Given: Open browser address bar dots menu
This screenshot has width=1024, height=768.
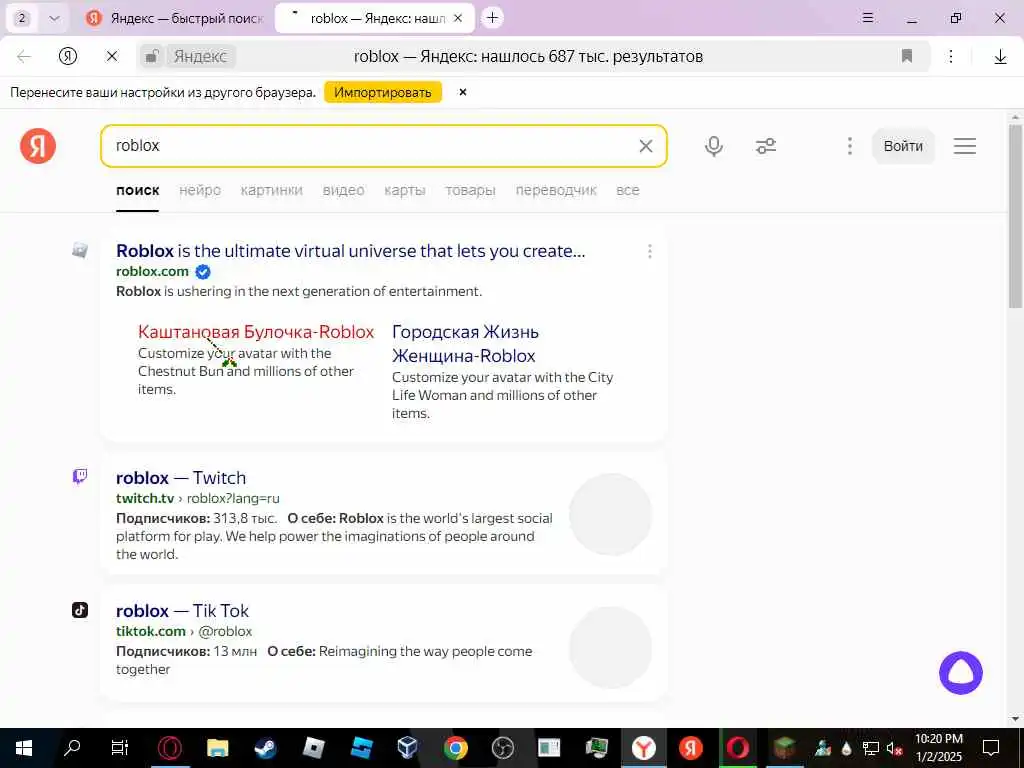Looking at the screenshot, I should click(x=951, y=57).
